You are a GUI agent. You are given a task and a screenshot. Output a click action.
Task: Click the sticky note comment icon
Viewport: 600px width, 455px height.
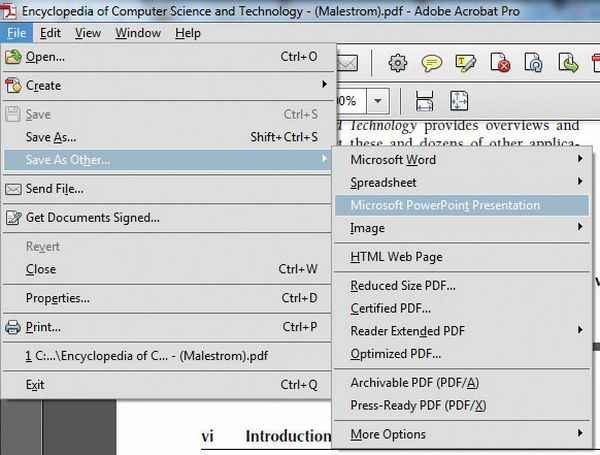click(432, 63)
